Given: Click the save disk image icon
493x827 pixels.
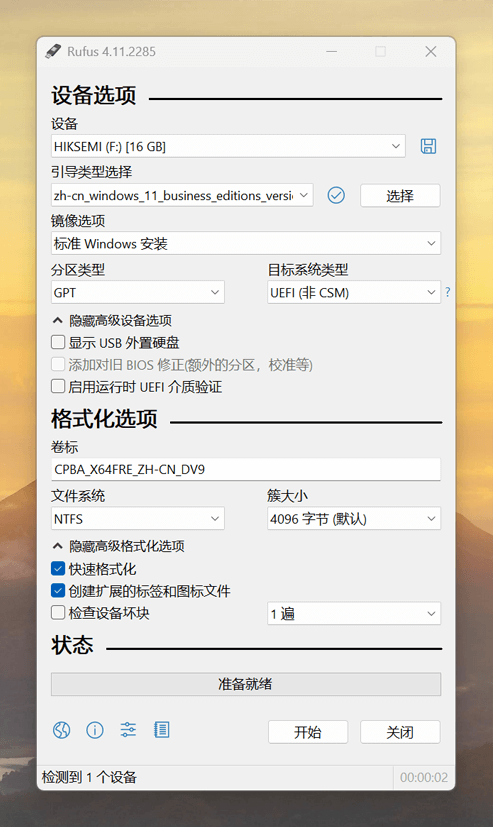Looking at the screenshot, I should click(428, 146).
